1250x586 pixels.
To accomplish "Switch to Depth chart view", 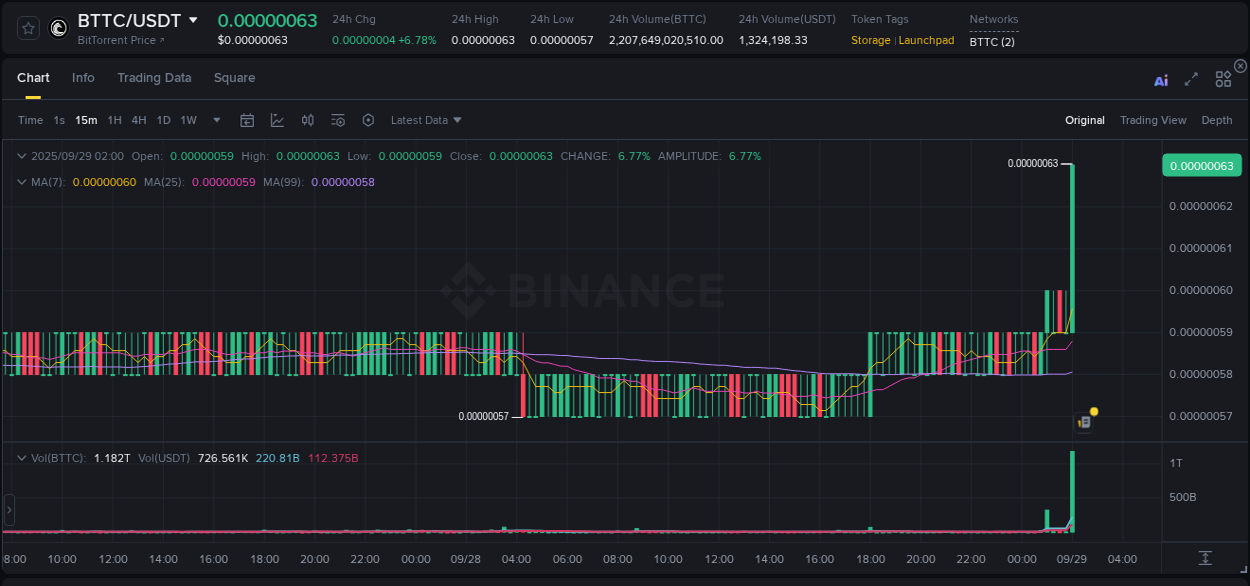I will coord(1217,120).
